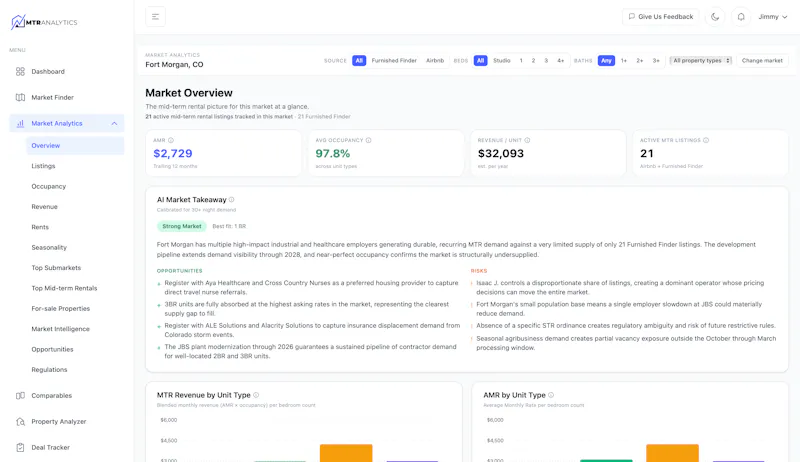
Task: Open All property types dropdown
Action: [701, 61]
